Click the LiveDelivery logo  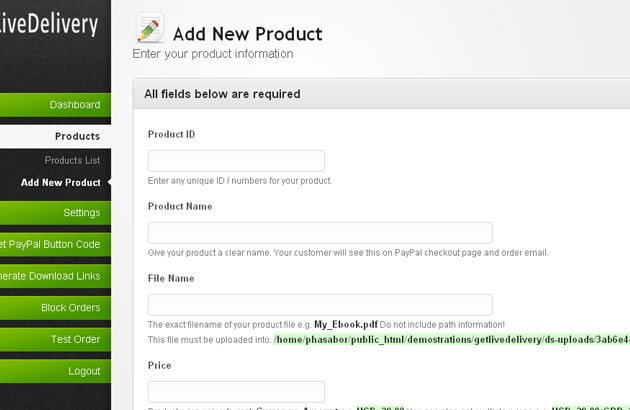pos(50,24)
